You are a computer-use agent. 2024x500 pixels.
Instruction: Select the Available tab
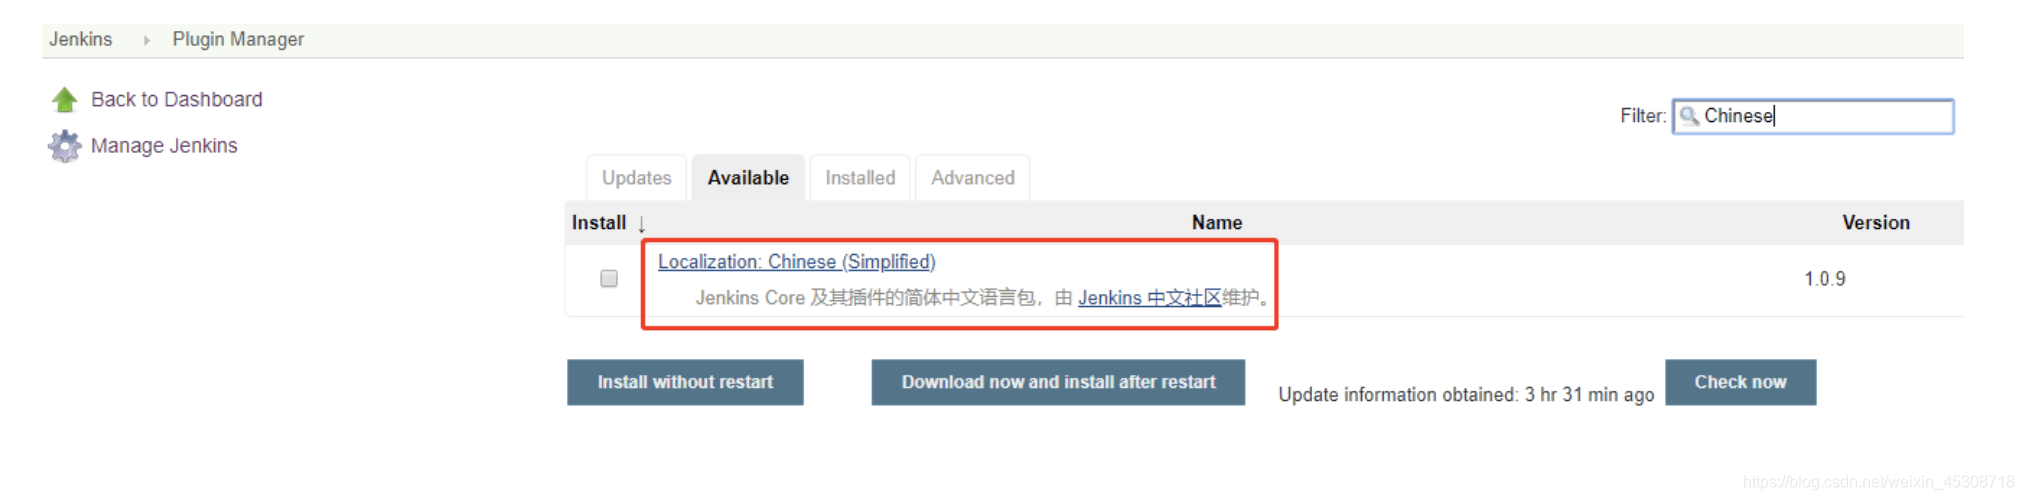[x=748, y=178]
